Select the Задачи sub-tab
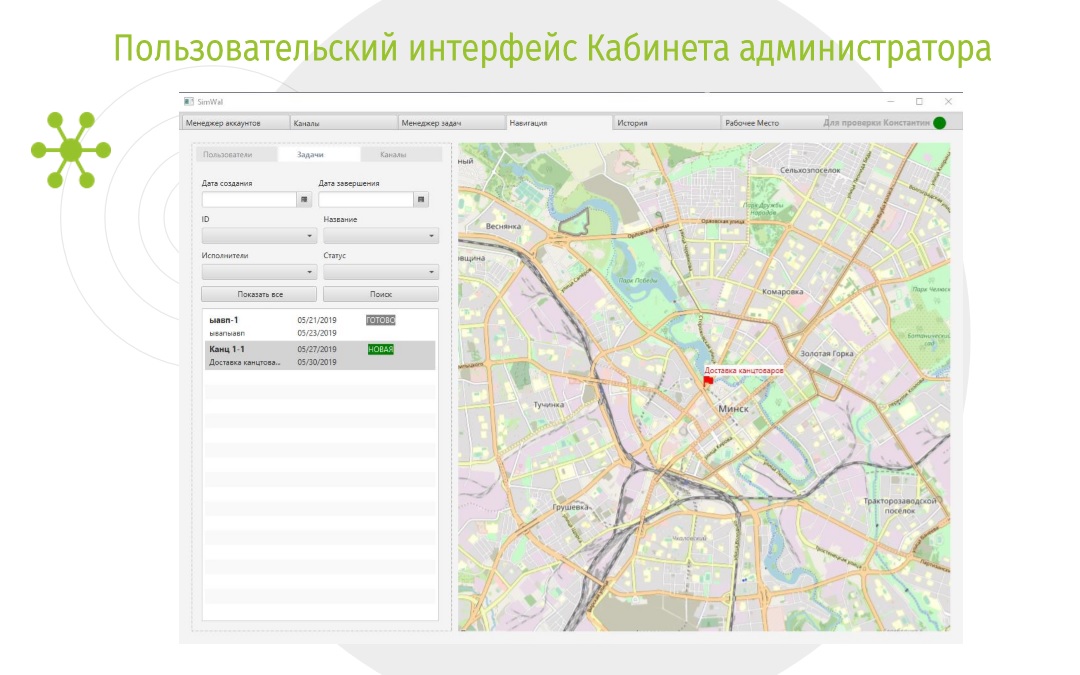Image resolution: width=1080 pixels, height=675 pixels. click(x=318, y=154)
